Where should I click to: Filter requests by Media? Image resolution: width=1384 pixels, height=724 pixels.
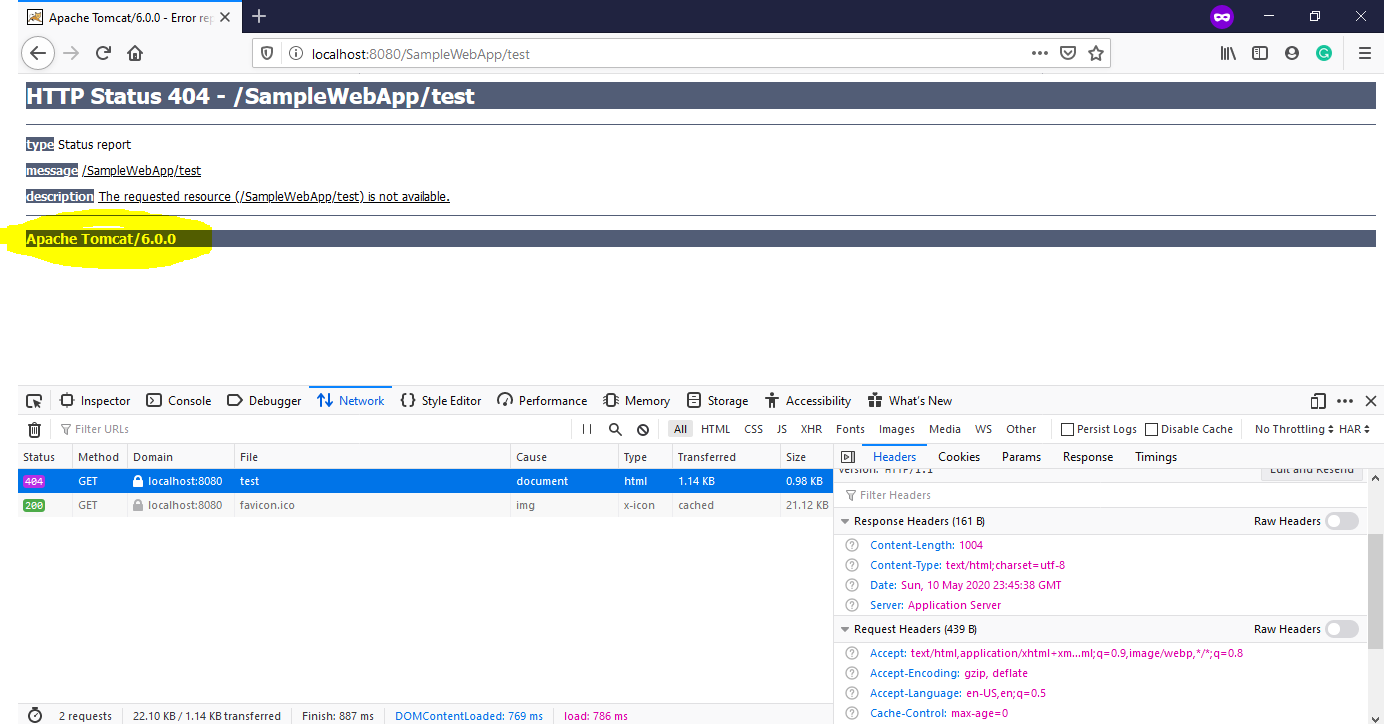pyautogui.click(x=945, y=429)
